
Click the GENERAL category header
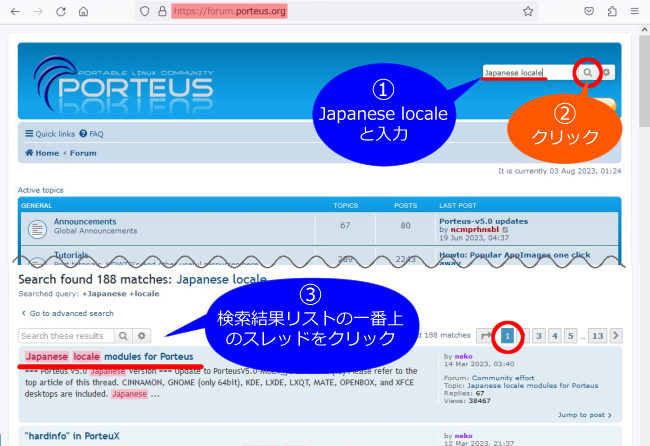tap(36, 206)
